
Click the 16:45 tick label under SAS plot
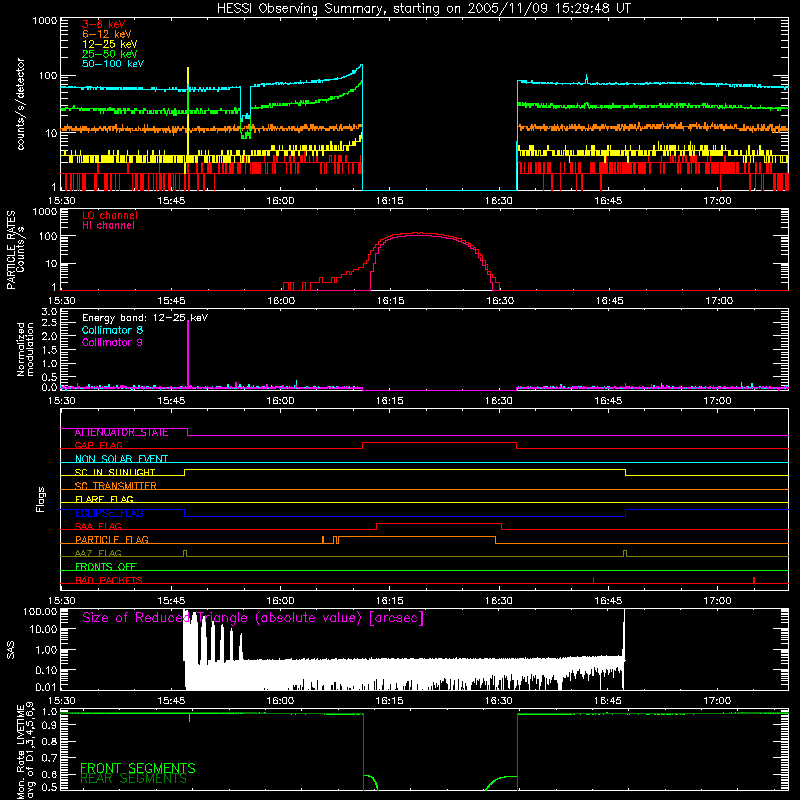[x=608, y=701]
